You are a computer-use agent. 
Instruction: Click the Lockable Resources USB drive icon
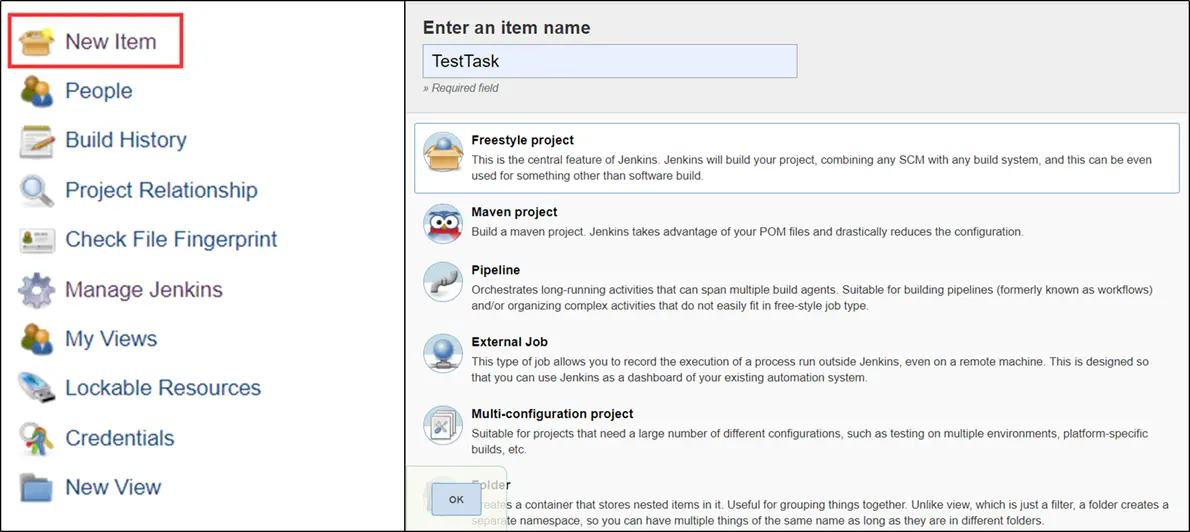coord(36,389)
